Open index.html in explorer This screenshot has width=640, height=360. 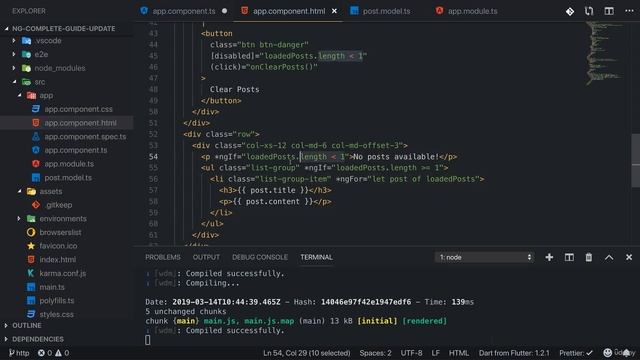click(x=58, y=260)
